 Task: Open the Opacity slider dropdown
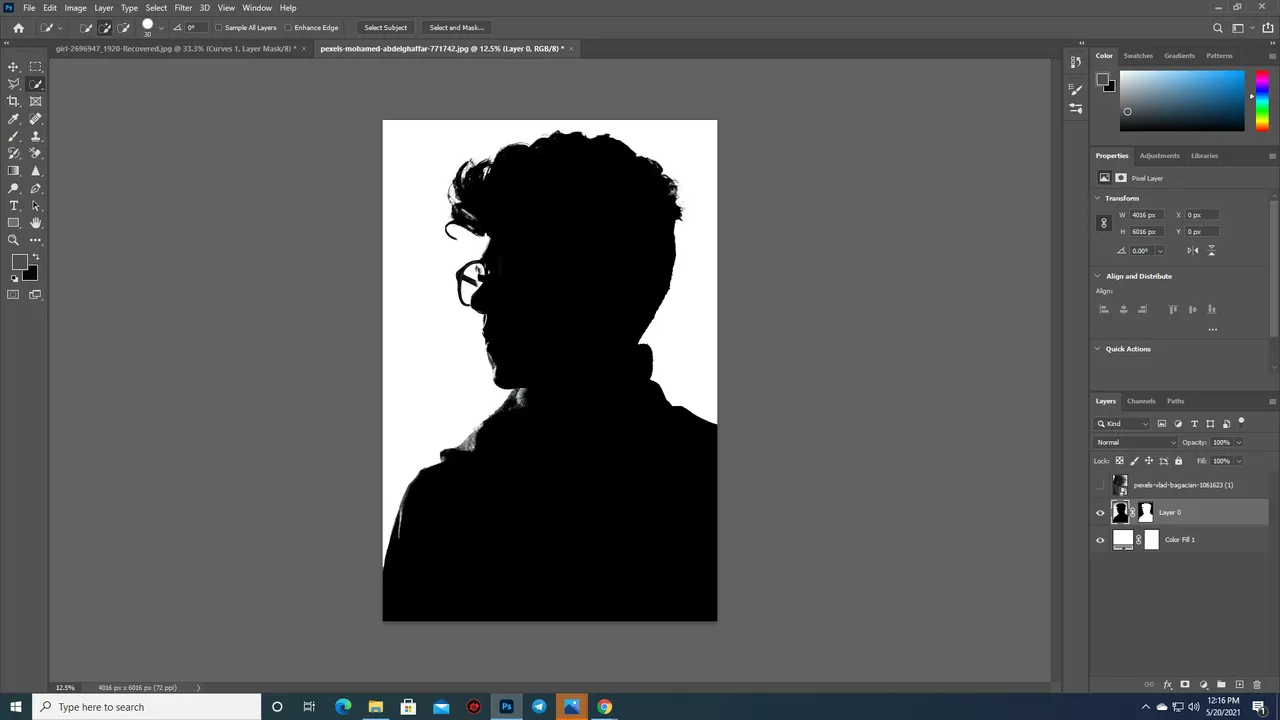coord(1238,442)
